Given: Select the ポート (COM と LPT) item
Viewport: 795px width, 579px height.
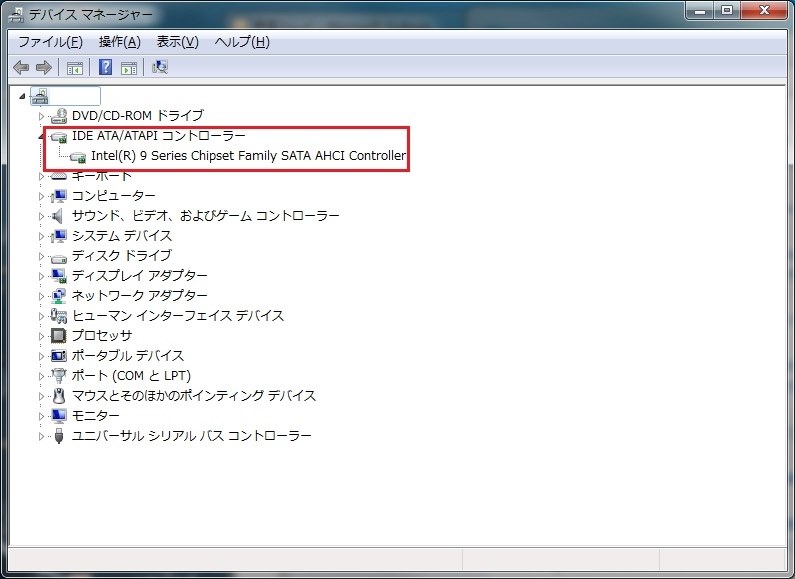Looking at the screenshot, I should pyautogui.click(x=131, y=376).
